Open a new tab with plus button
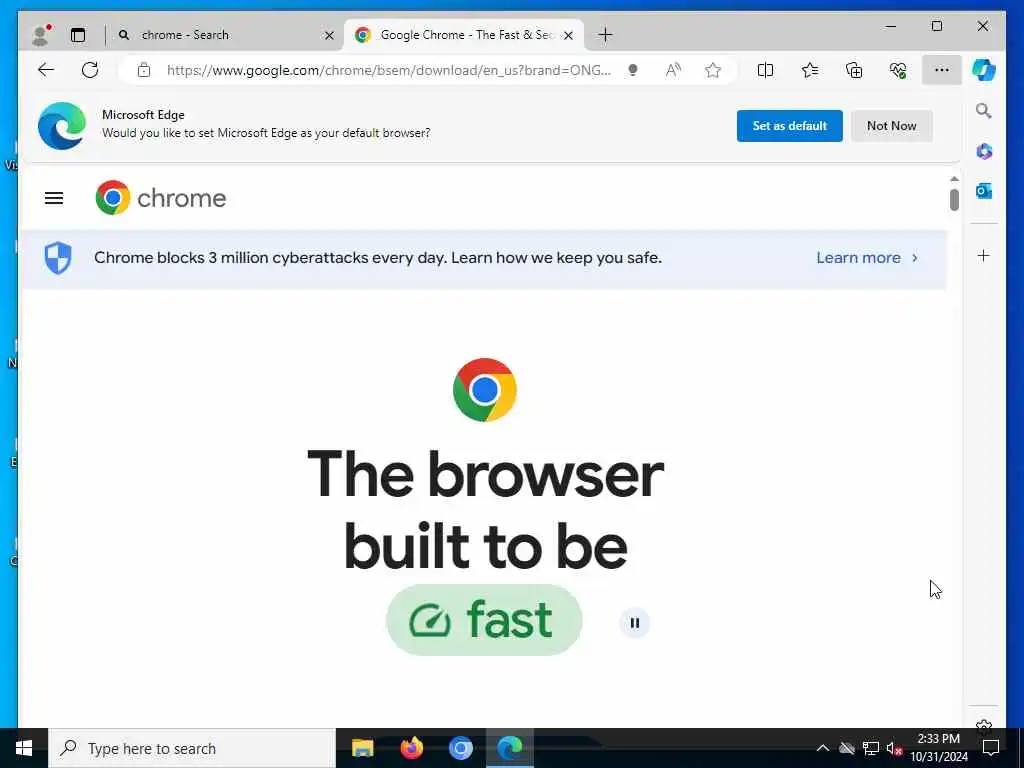The image size is (1024, 768). pyautogui.click(x=605, y=35)
